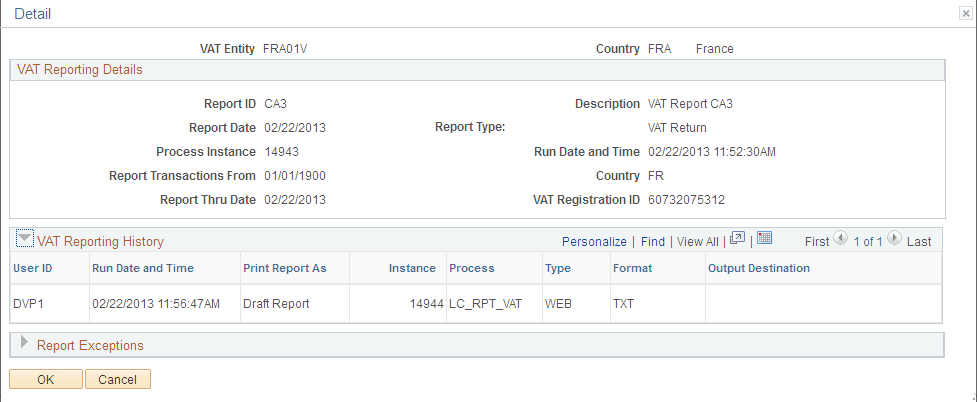Click VAT Registration ID value 60732075312
Image resolution: width=977 pixels, height=402 pixels.
point(686,199)
